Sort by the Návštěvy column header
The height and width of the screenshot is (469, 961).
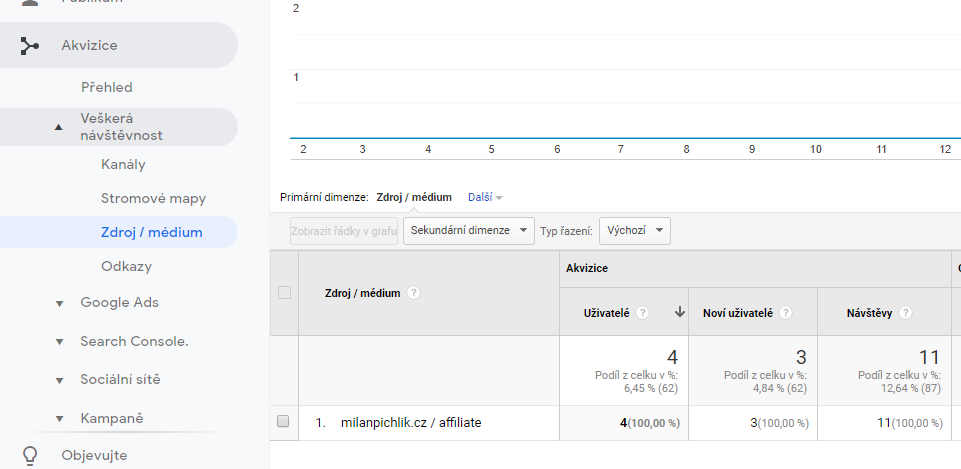coord(870,313)
